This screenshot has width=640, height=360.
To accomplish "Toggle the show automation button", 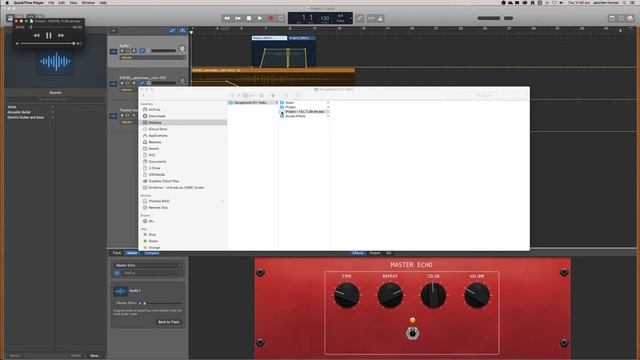I will (172, 30).
